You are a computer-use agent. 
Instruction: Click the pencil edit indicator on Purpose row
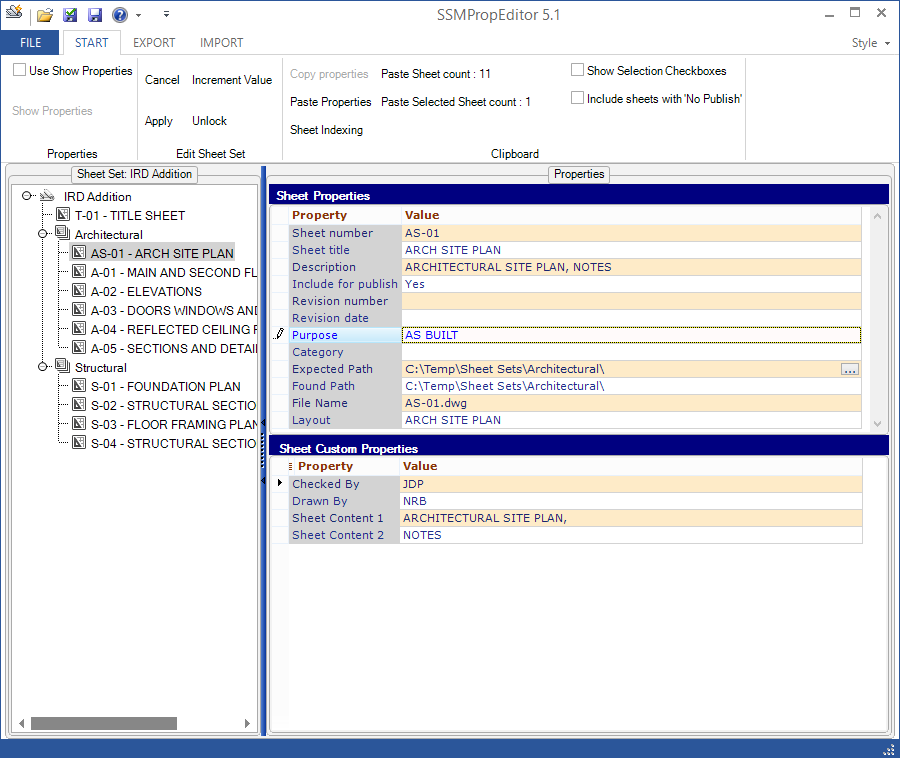(280, 334)
